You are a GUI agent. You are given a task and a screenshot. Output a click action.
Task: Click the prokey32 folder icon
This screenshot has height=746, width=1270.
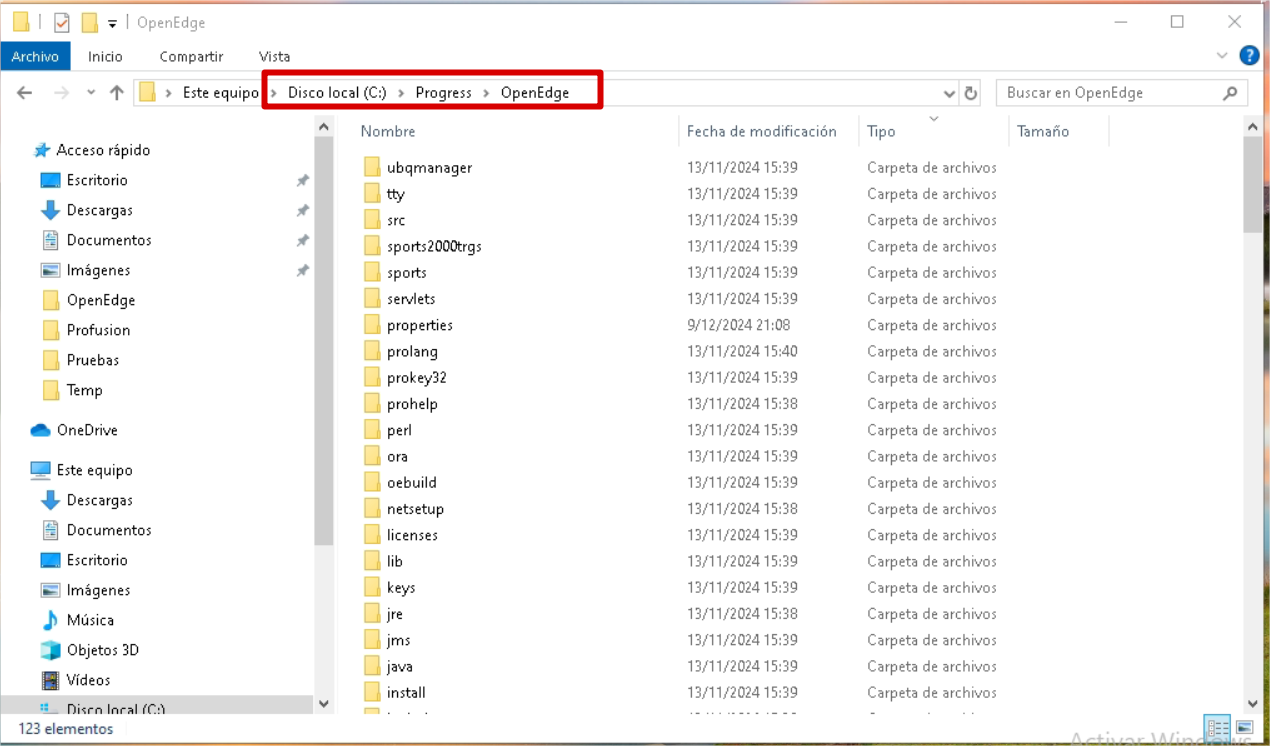[372, 377]
